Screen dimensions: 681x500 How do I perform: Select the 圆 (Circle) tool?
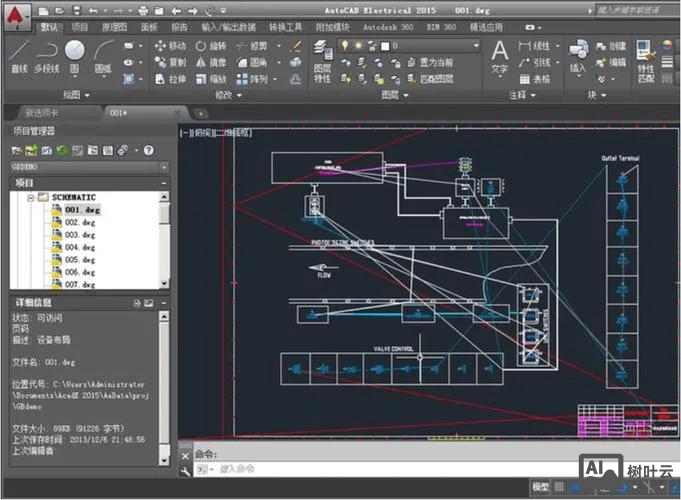[75, 52]
